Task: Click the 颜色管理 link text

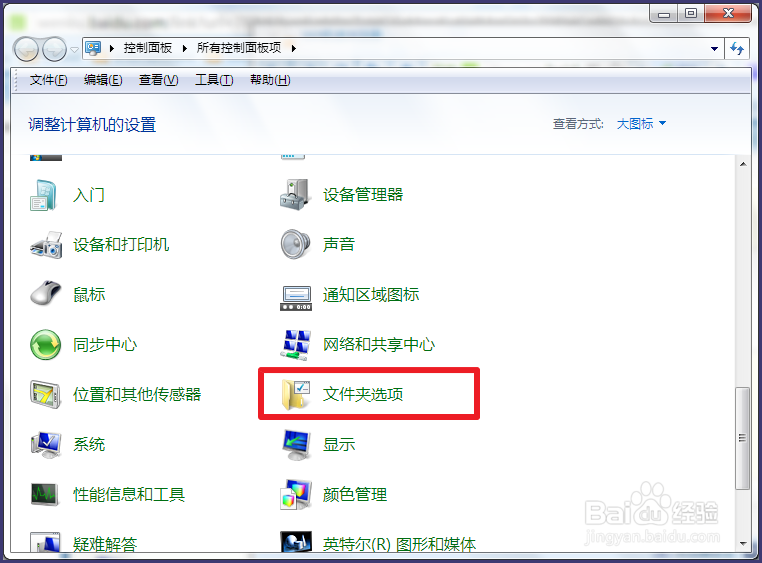Action: click(x=355, y=495)
